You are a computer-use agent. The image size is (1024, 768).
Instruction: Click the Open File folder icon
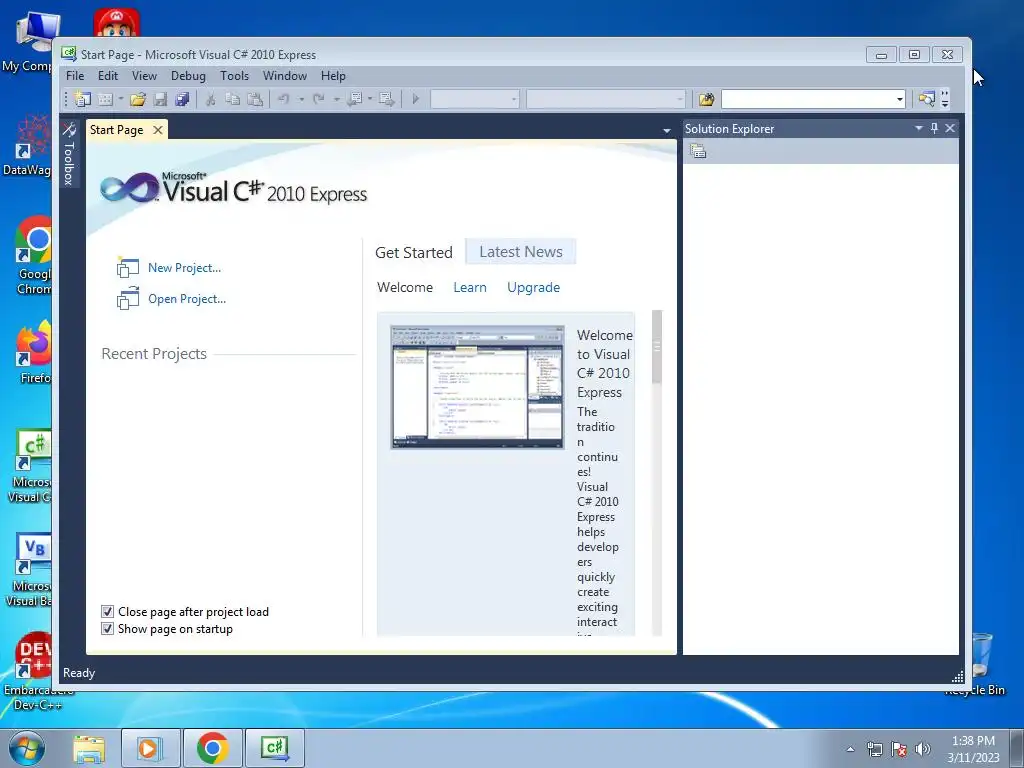(138, 99)
